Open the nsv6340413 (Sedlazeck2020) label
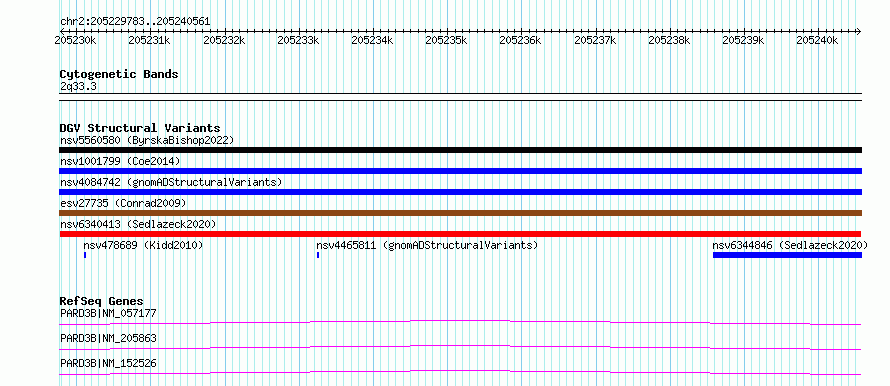890x386 pixels. (x=138, y=224)
